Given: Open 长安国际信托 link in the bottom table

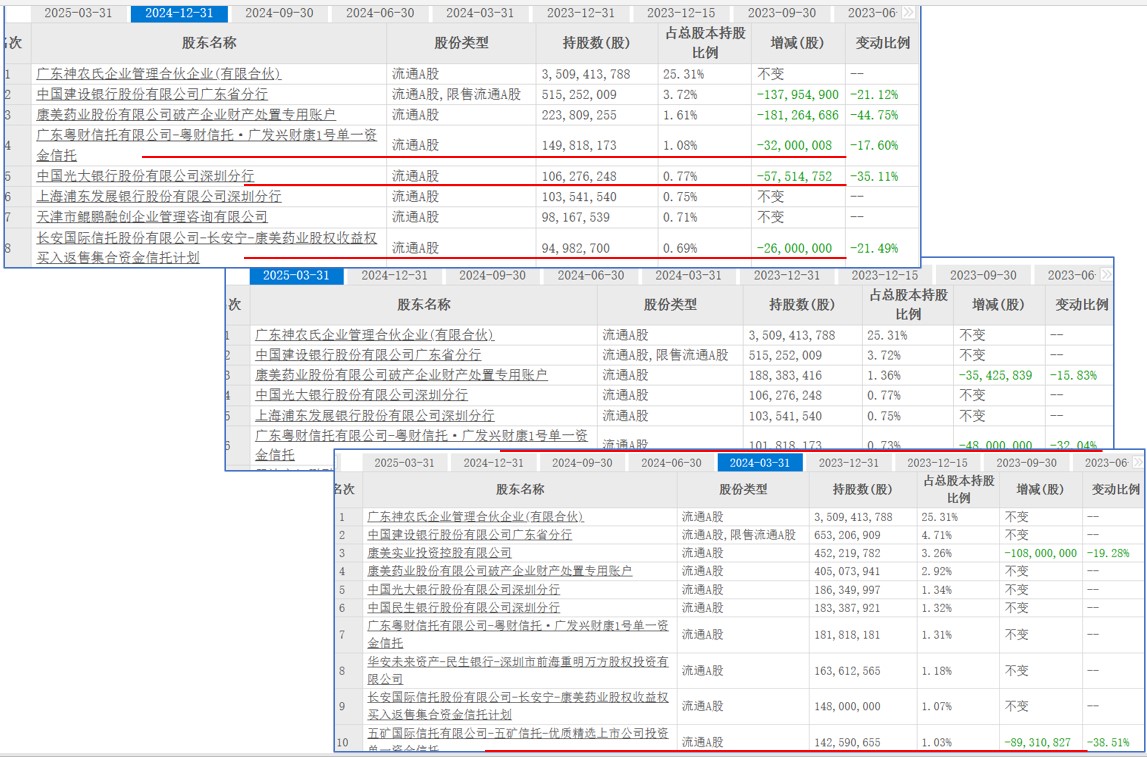Looking at the screenshot, I should coord(518,706).
